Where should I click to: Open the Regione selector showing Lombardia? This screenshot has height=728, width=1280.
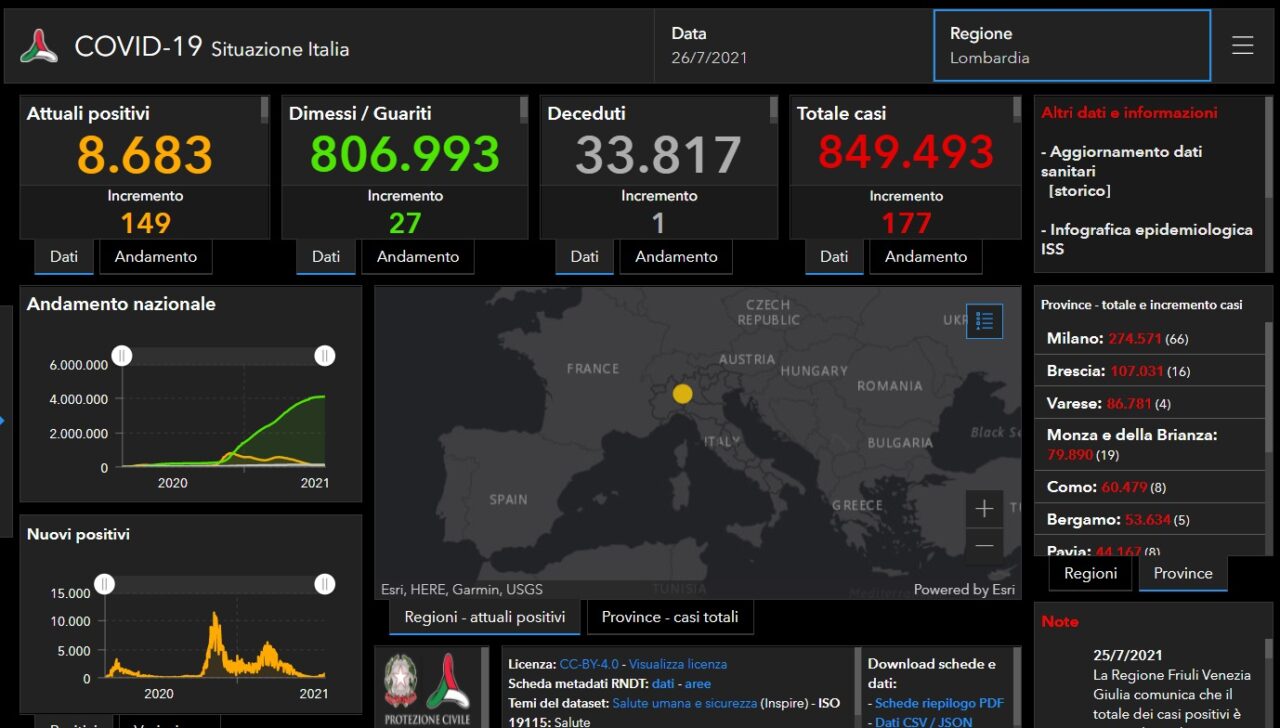(x=1071, y=46)
